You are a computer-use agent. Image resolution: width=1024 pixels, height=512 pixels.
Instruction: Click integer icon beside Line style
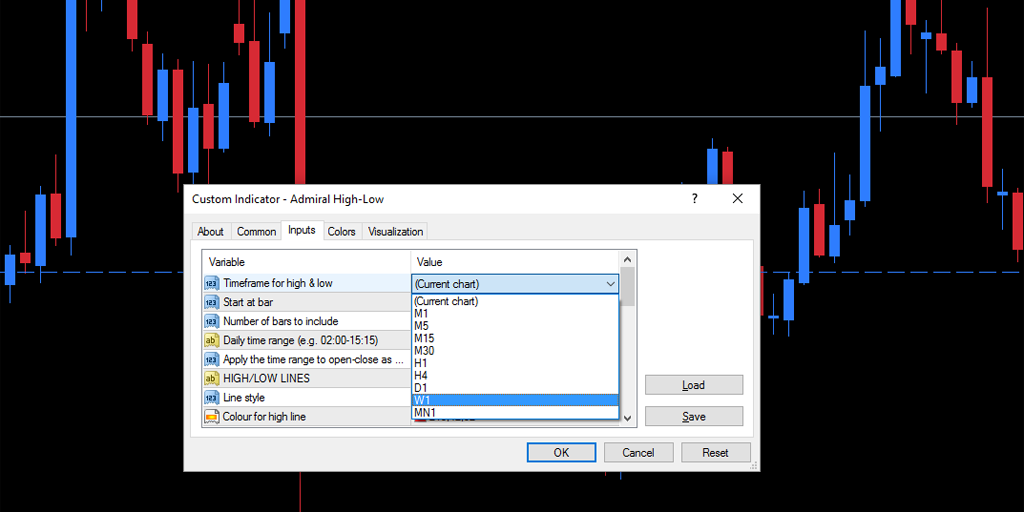212,397
